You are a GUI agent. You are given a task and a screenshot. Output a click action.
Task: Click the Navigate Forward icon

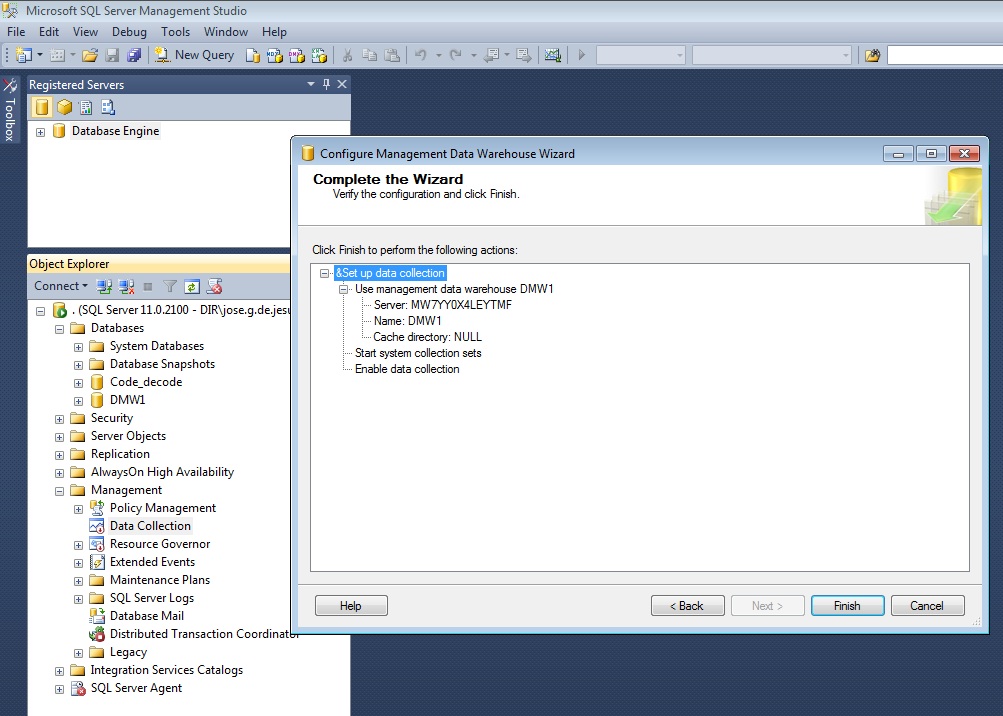(x=523, y=55)
